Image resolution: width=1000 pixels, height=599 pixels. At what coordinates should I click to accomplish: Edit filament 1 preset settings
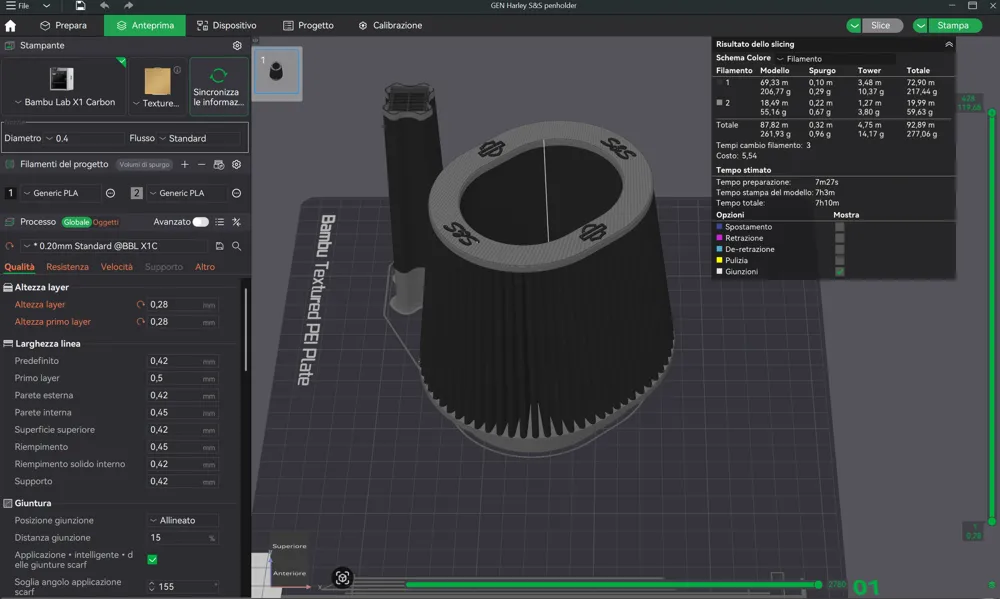click(x=110, y=193)
